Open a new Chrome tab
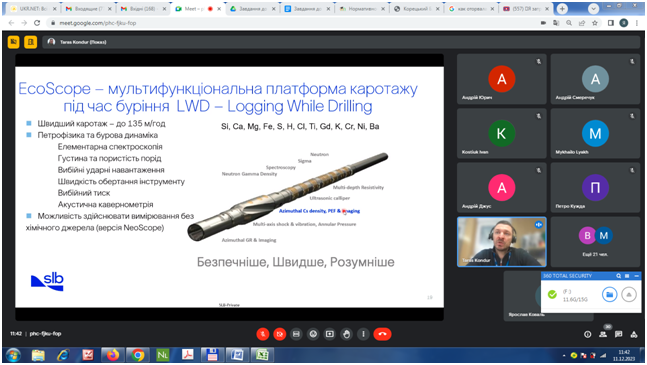647x365 pixels. coord(562,9)
